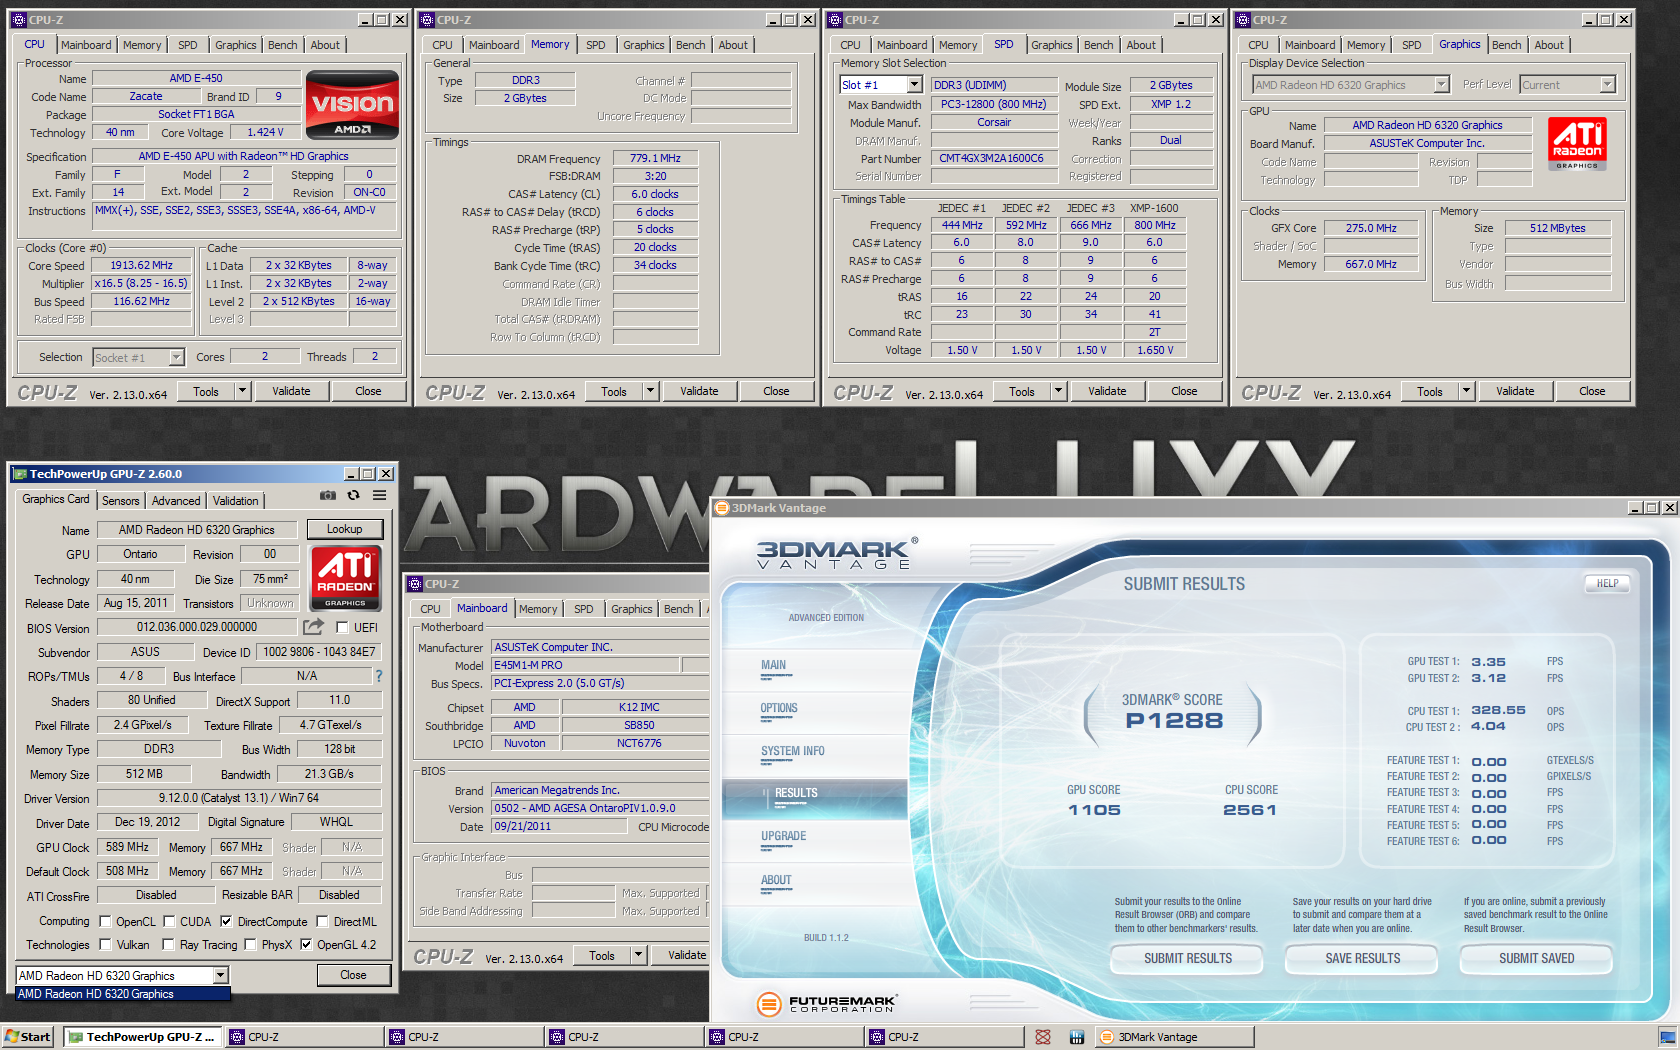Open Bench tab in the CPU-Z CPU window
The image size is (1680, 1050).
(x=283, y=45)
